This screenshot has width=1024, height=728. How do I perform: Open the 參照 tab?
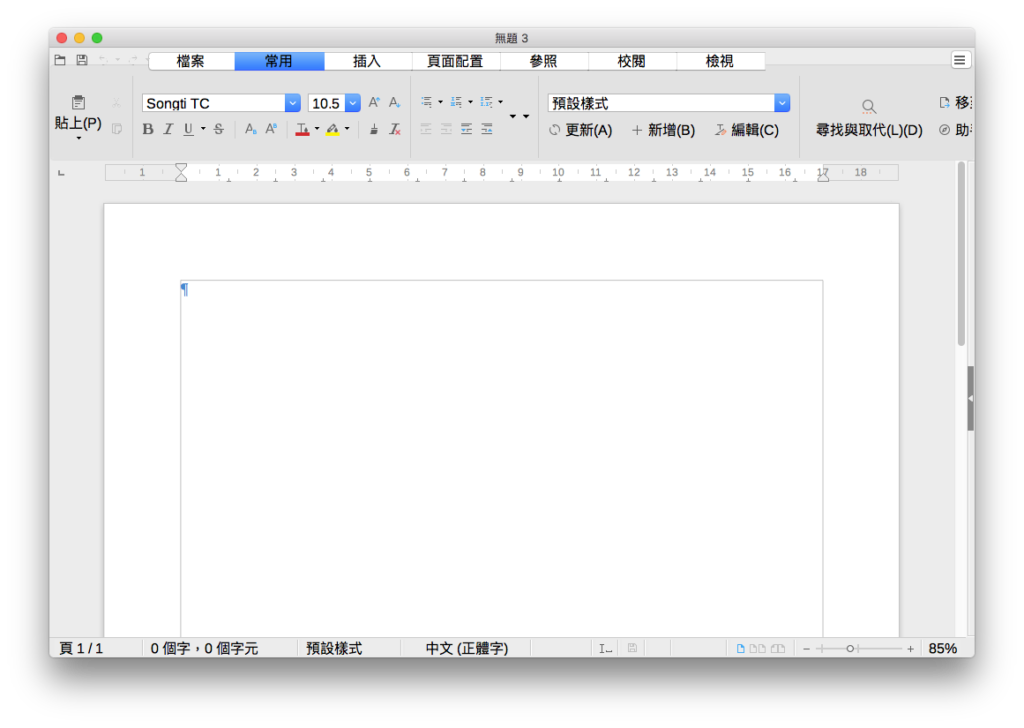pyautogui.click(x=543, y=61)
